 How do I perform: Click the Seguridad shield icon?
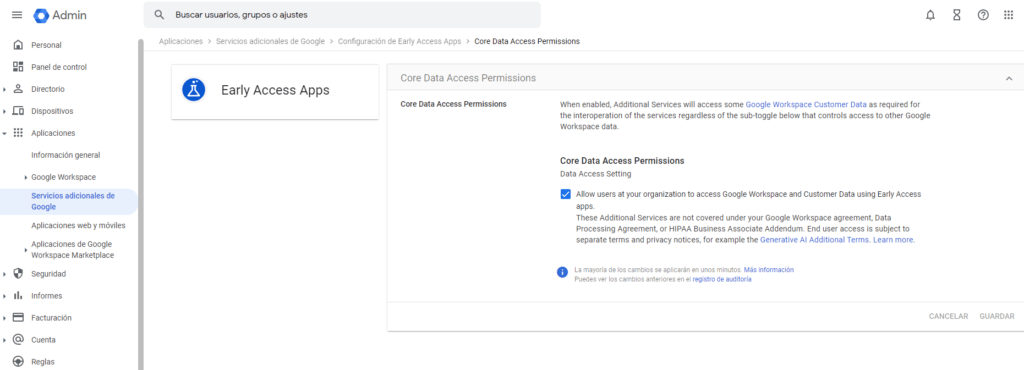click(x=18, y=273)
